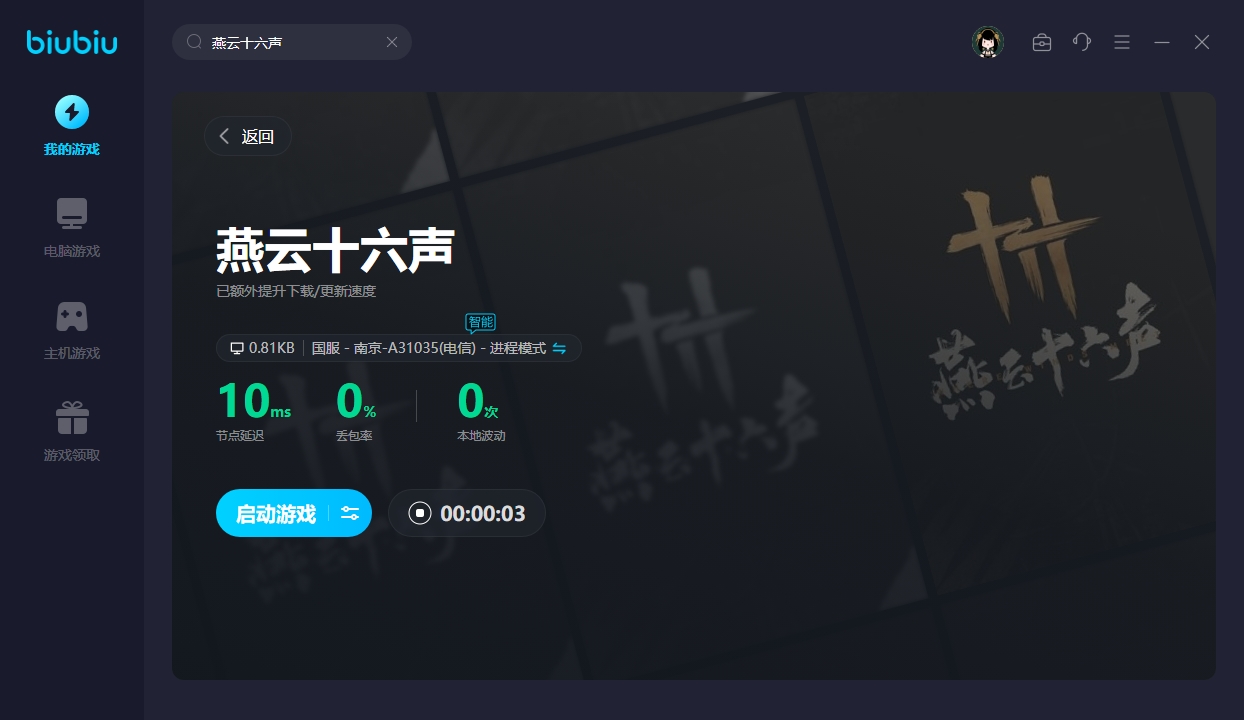
Task: Click the monitor icon by 0.81KB
Action: click(237, 348)
